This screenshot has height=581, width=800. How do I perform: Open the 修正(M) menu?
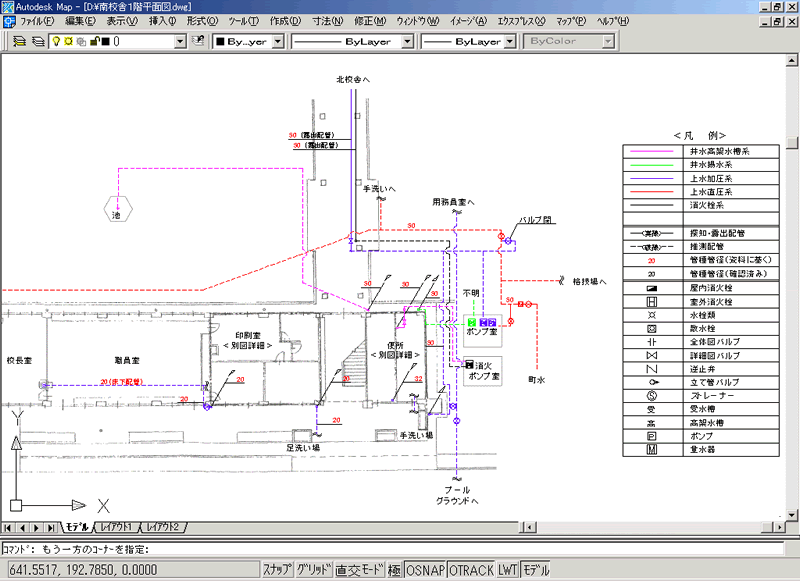point(370,21)
